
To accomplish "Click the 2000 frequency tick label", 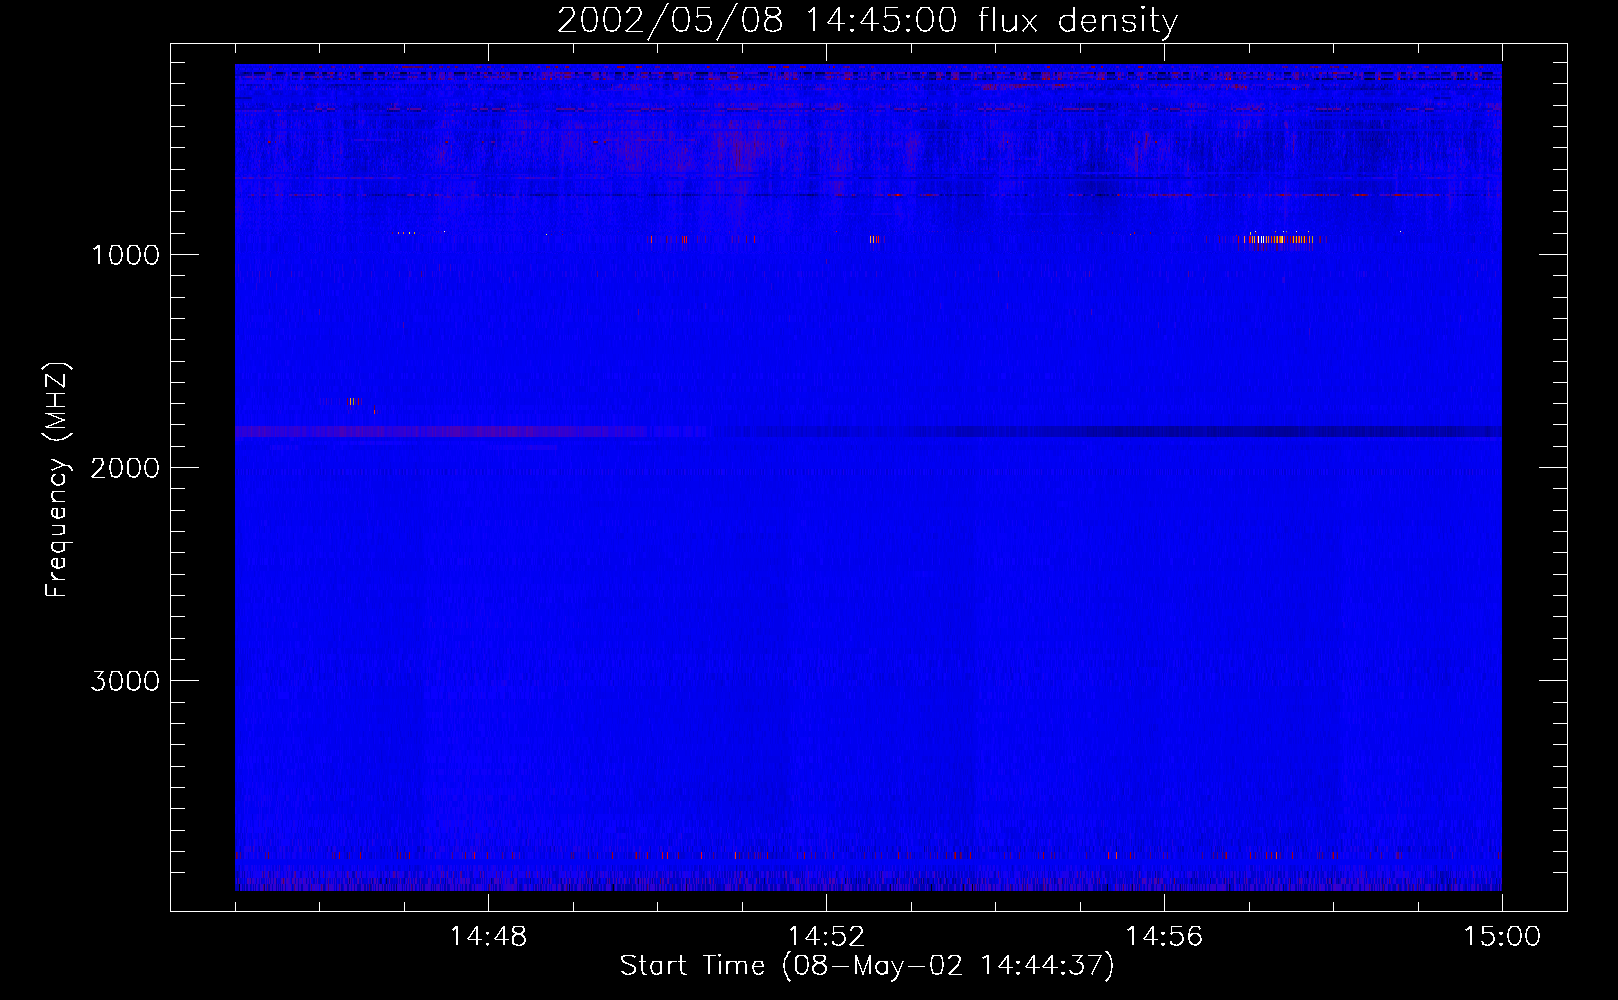I will pyautogui.click(x=125, y=468).
